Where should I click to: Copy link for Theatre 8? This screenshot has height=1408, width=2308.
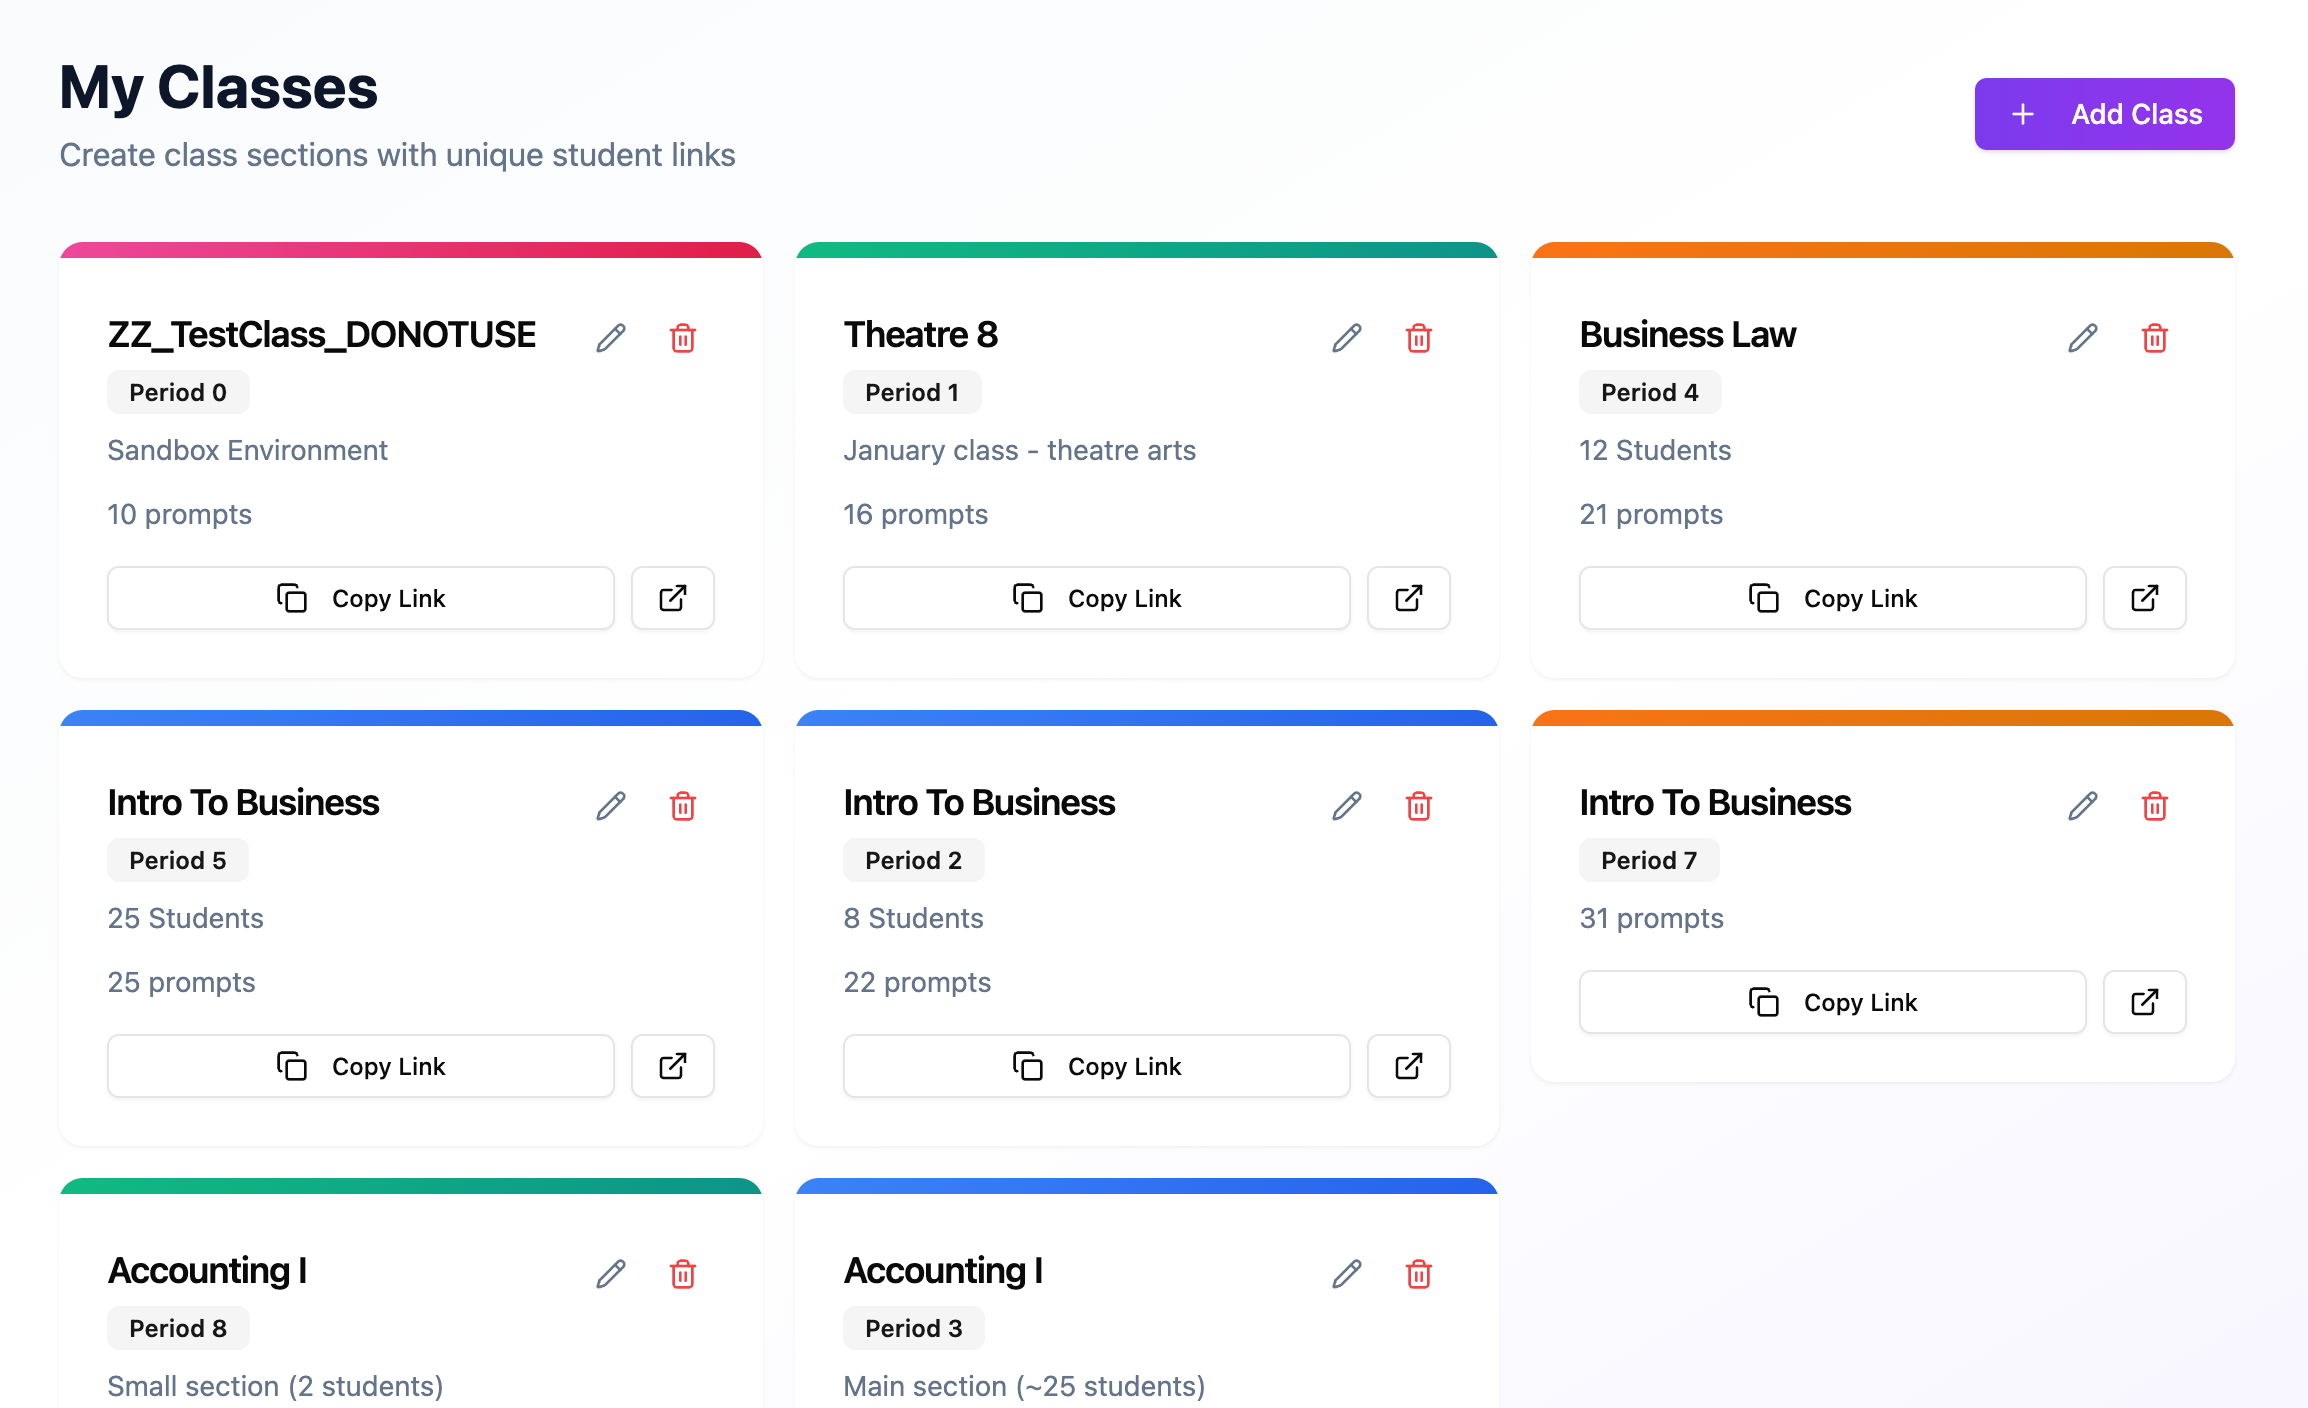[x=1097, y=598]
